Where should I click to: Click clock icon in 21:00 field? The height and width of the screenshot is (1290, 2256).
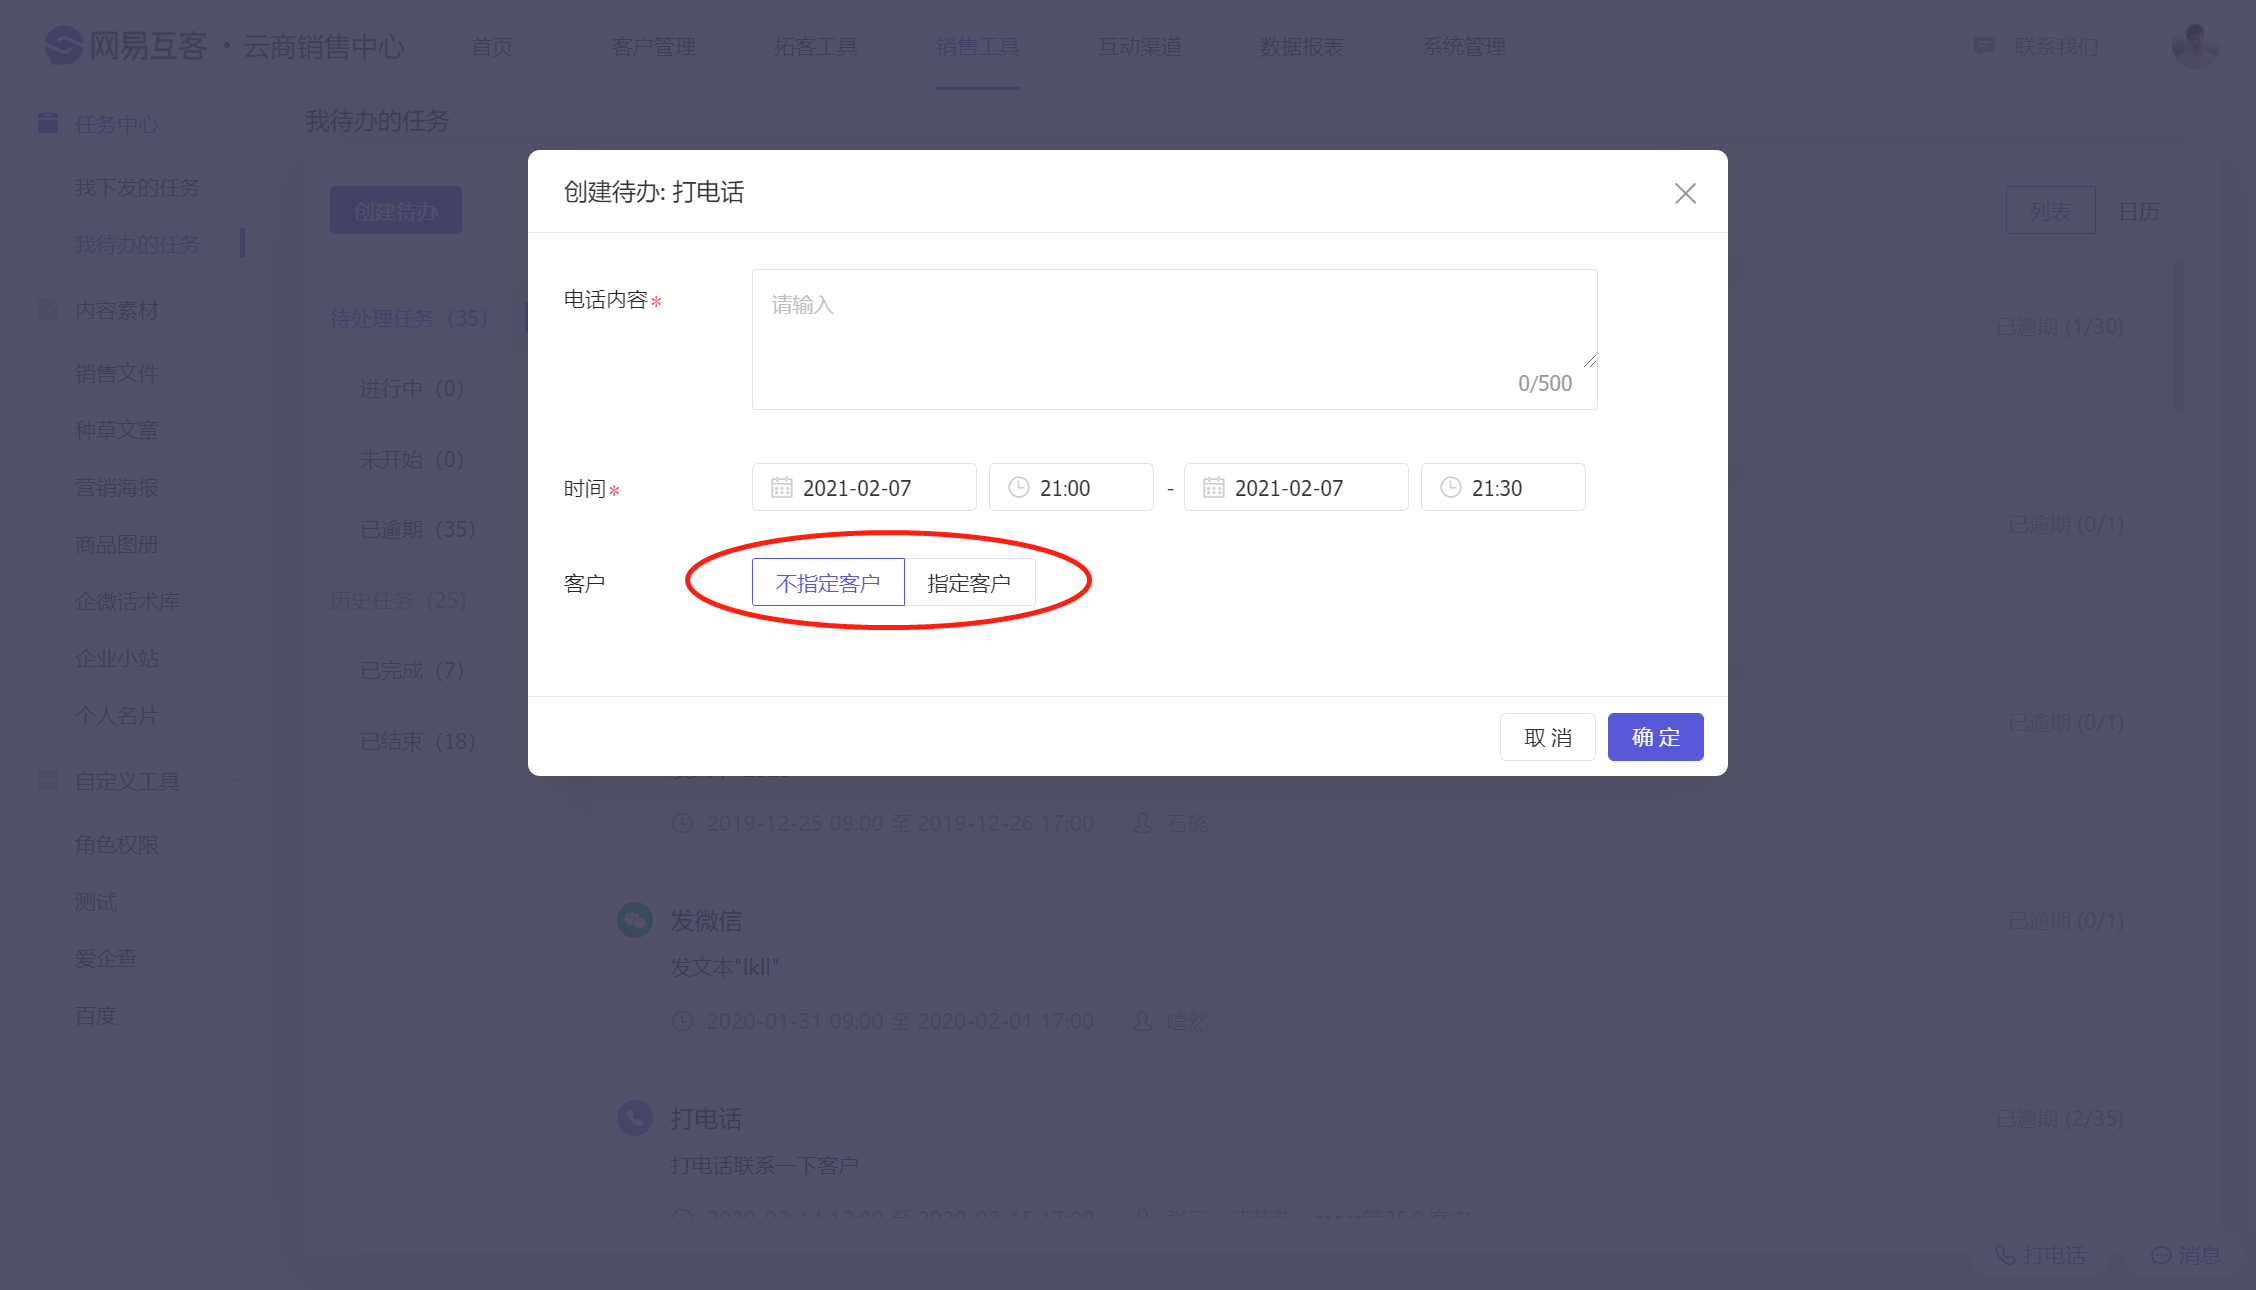click(1018, 487)
